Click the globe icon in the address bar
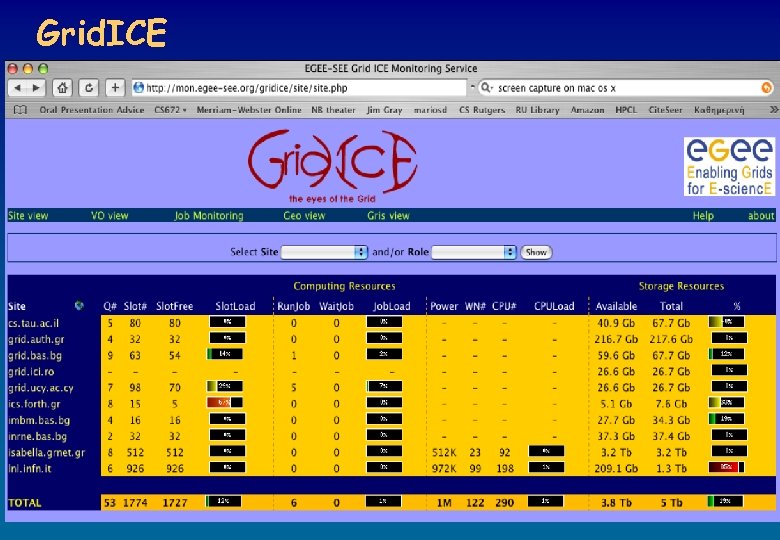 (x=139, y=88)
